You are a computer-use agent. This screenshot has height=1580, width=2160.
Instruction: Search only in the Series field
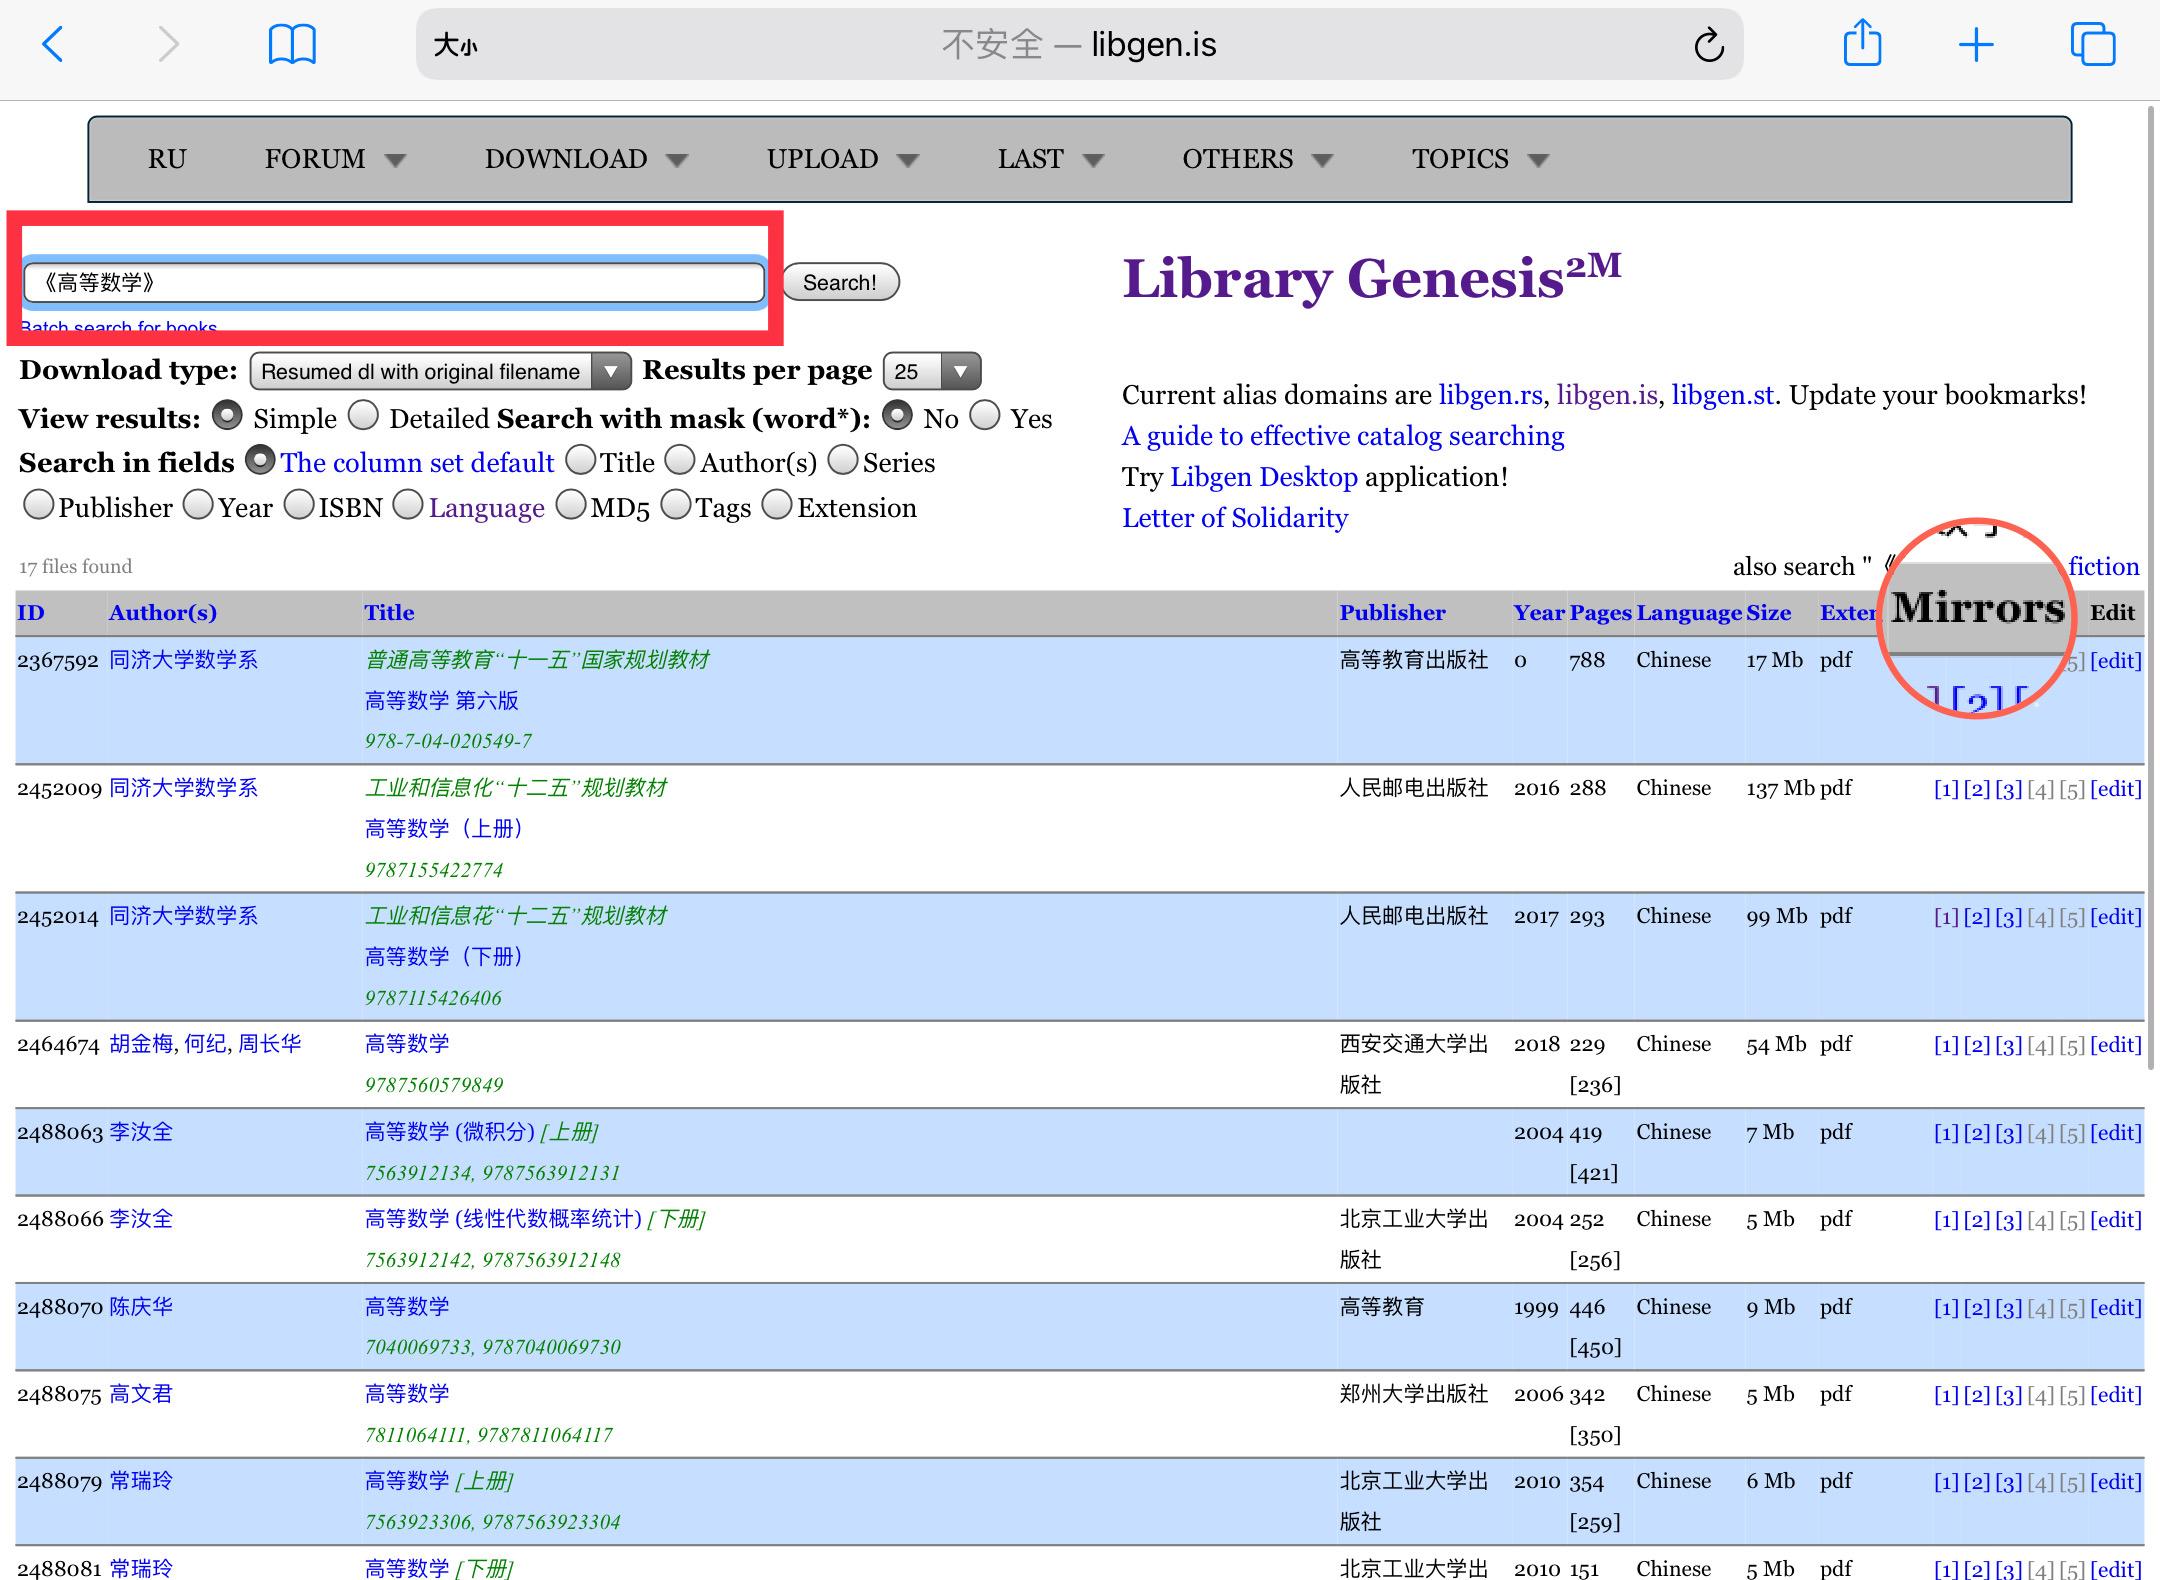[843, 460]
